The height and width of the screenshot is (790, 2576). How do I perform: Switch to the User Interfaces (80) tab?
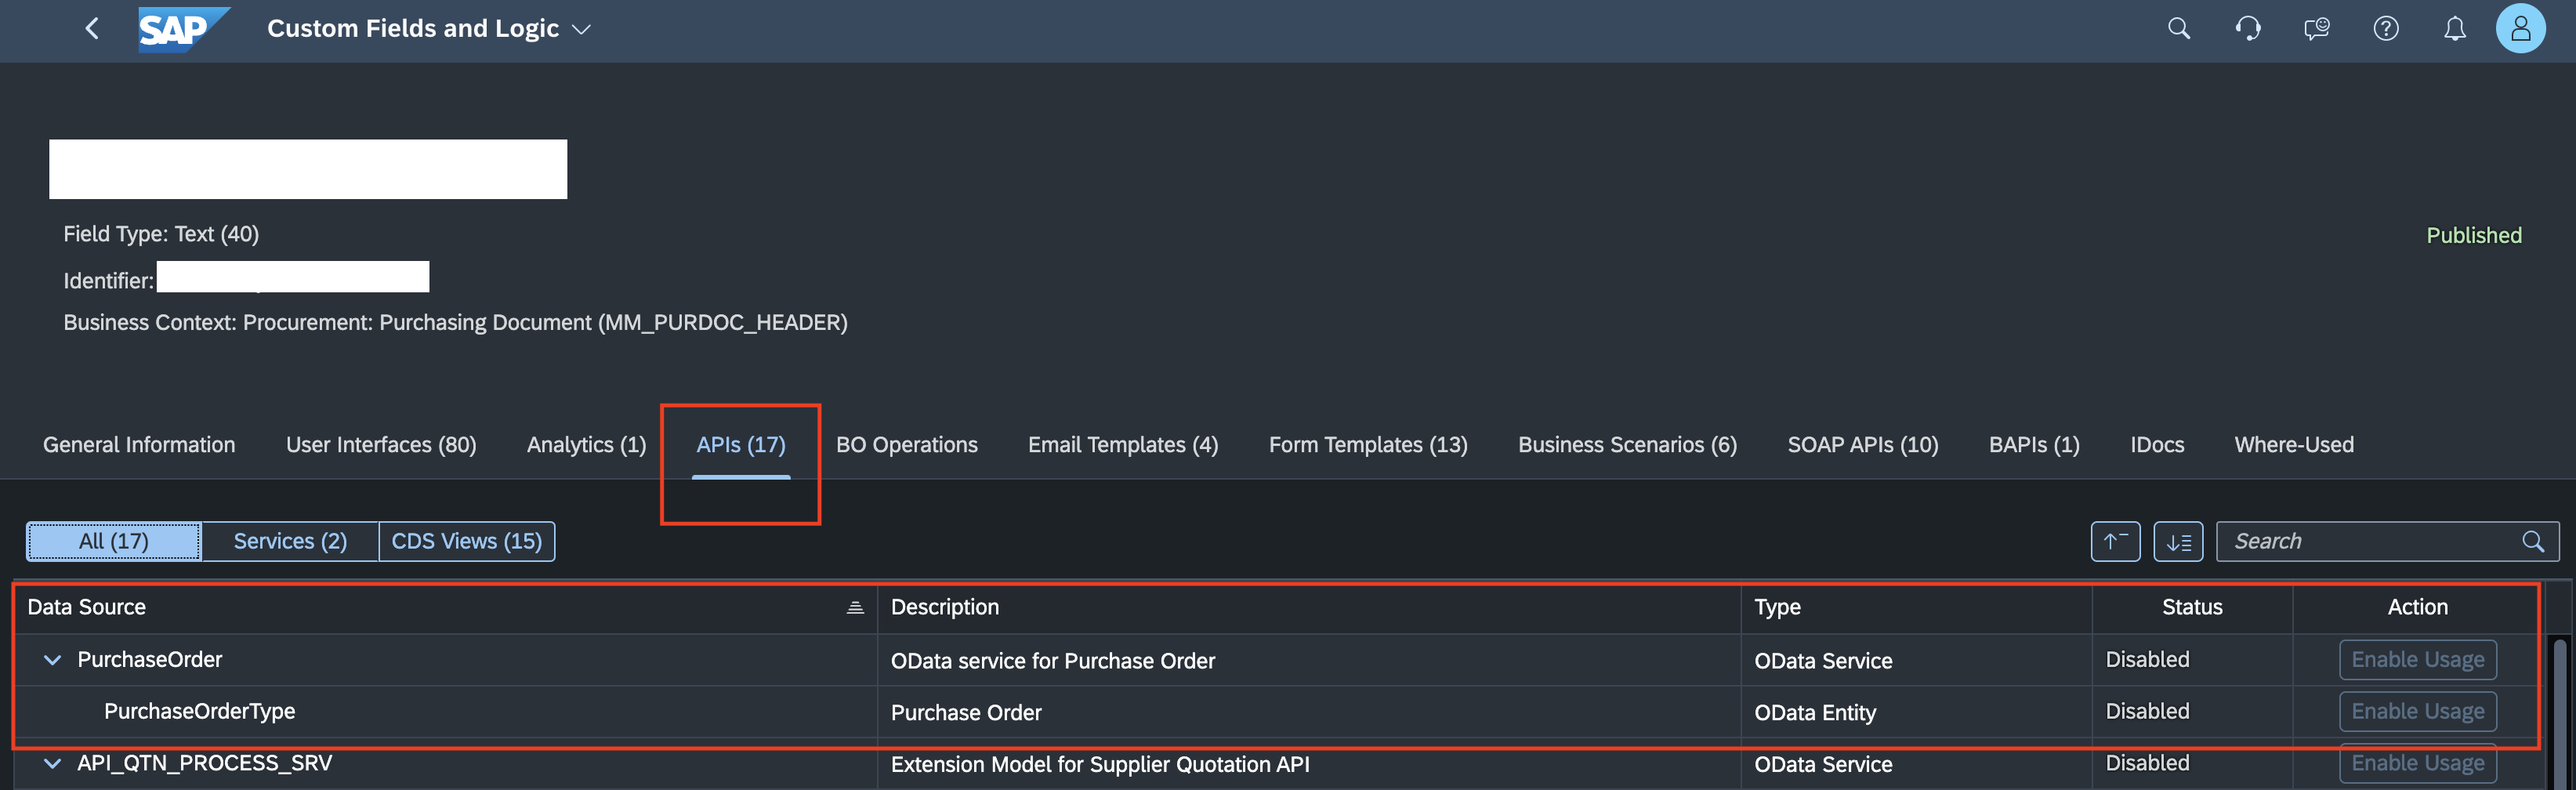click(x=381, y=445)
